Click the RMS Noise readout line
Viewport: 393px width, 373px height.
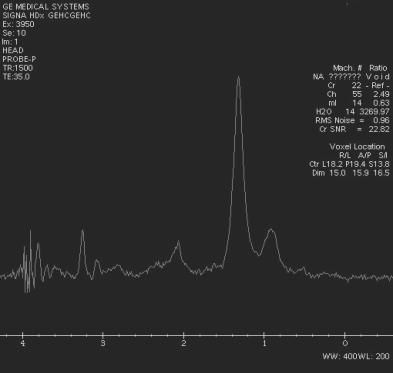pos(352,120)
